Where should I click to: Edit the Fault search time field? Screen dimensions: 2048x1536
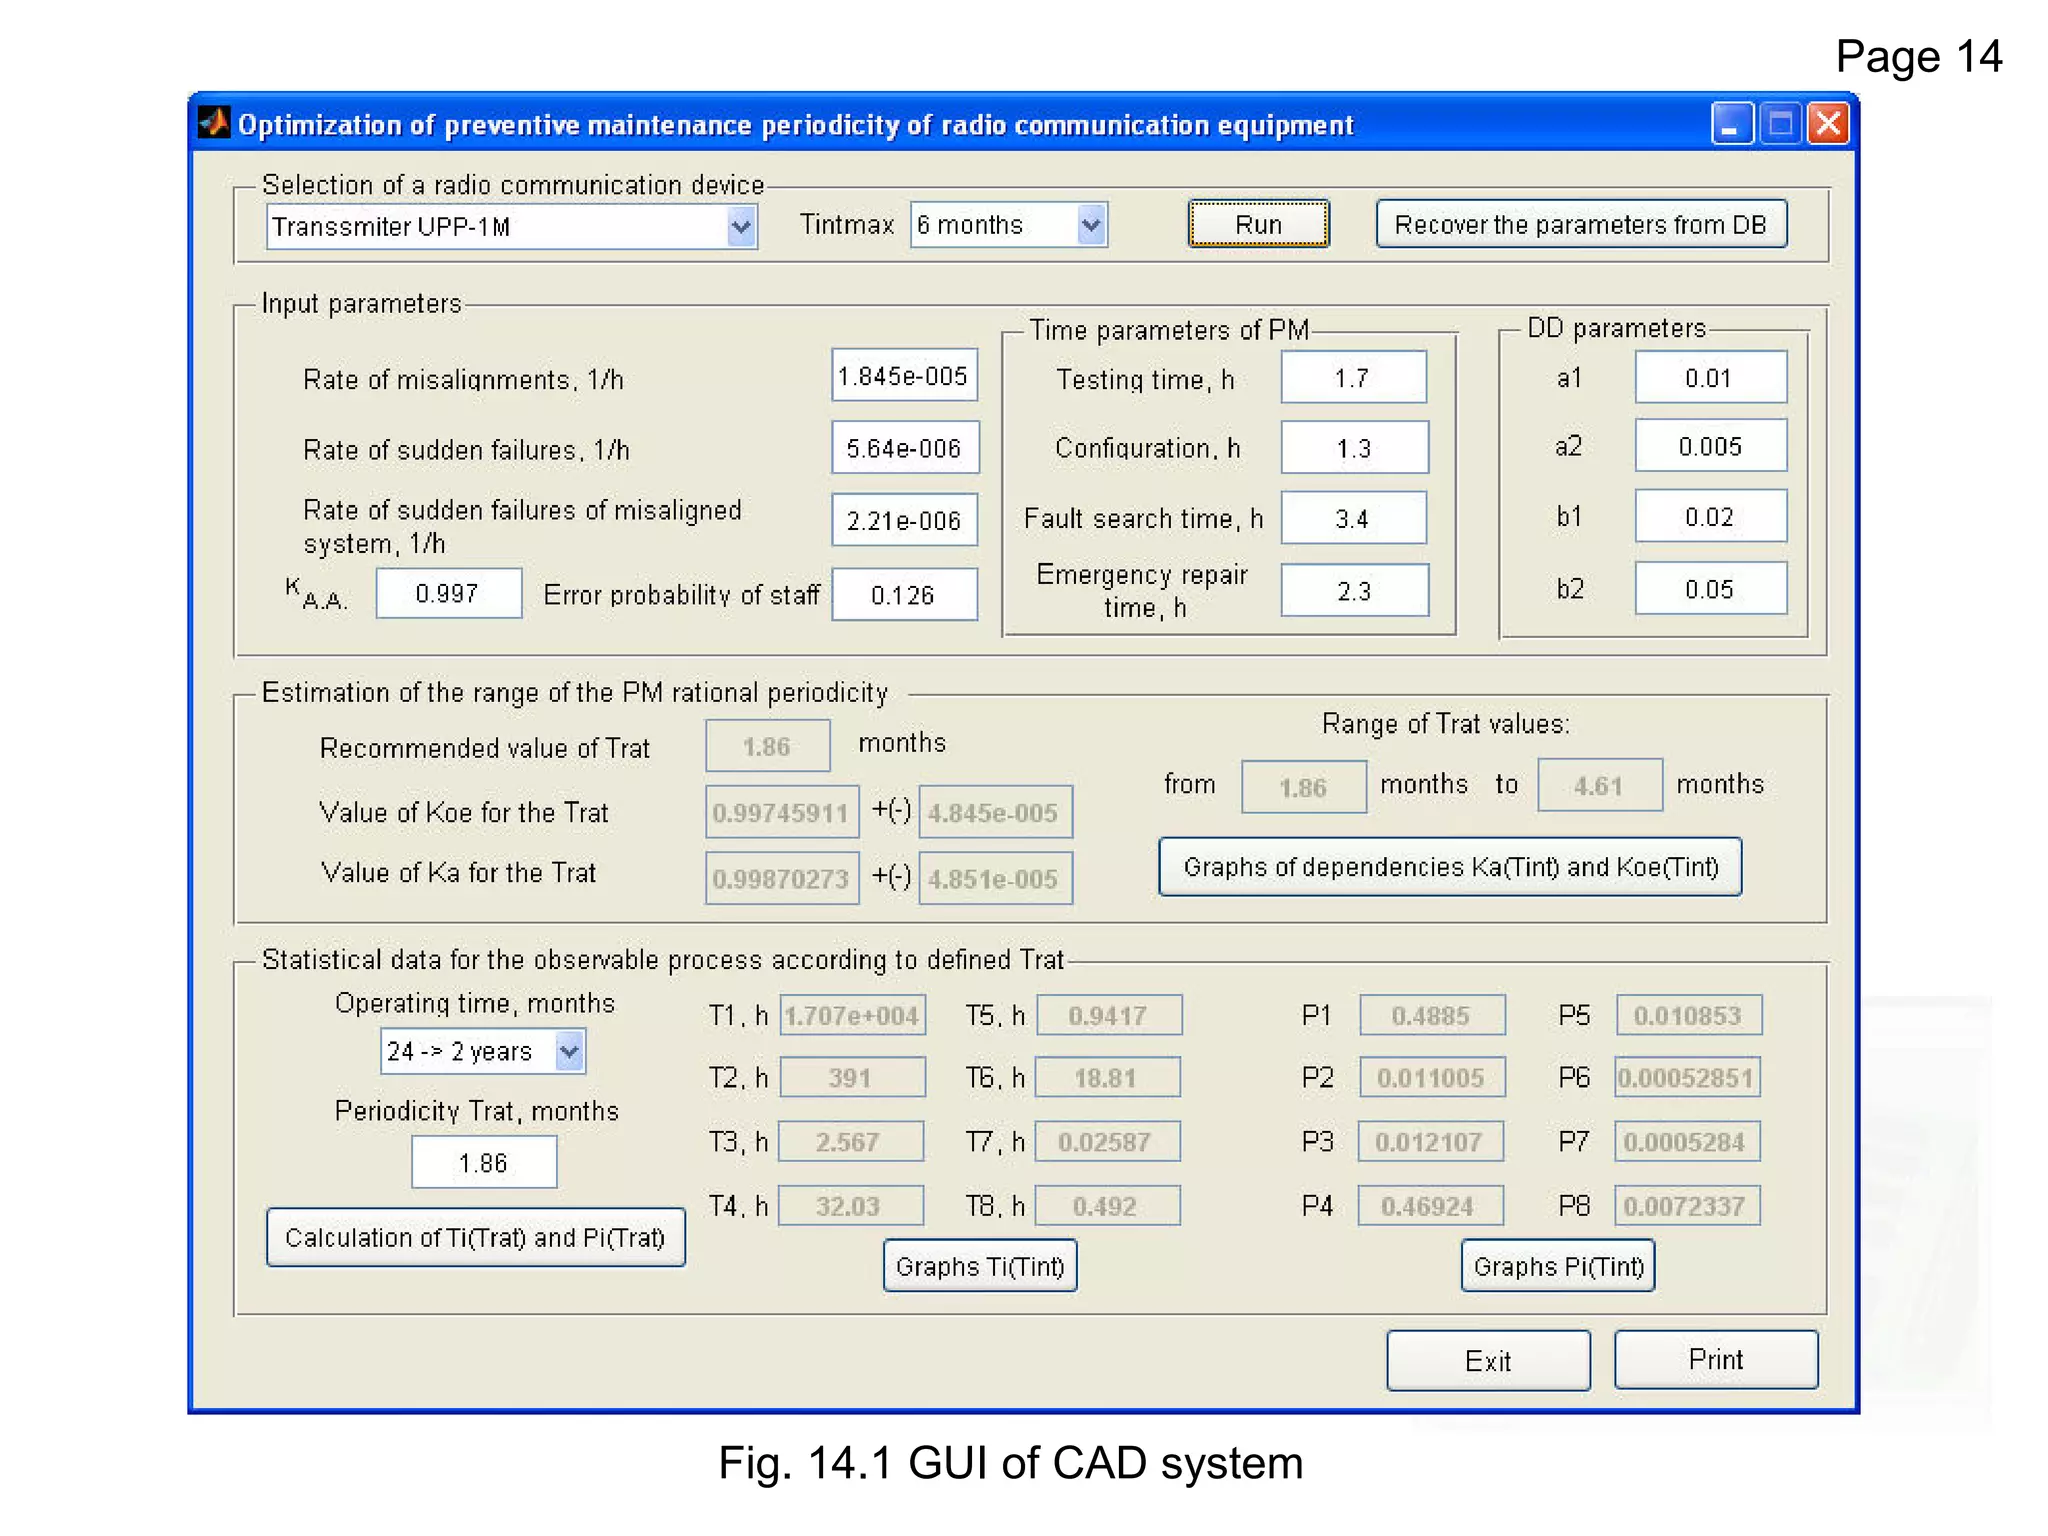[1354, 518]
